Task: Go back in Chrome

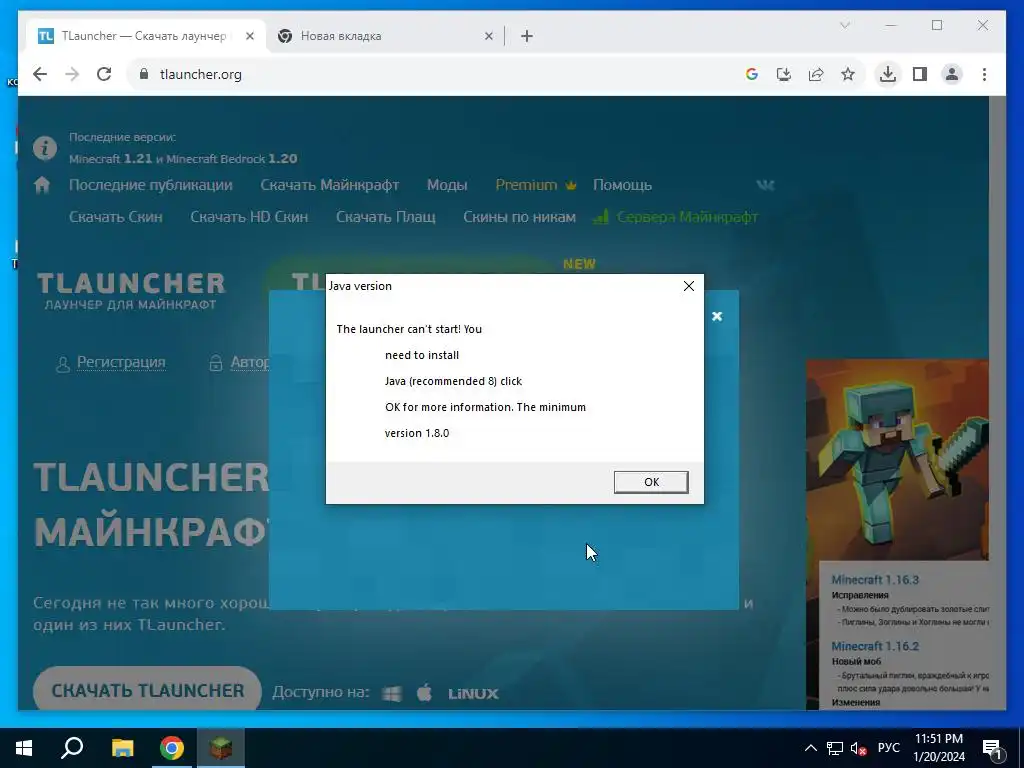Action: click(40, 74)
